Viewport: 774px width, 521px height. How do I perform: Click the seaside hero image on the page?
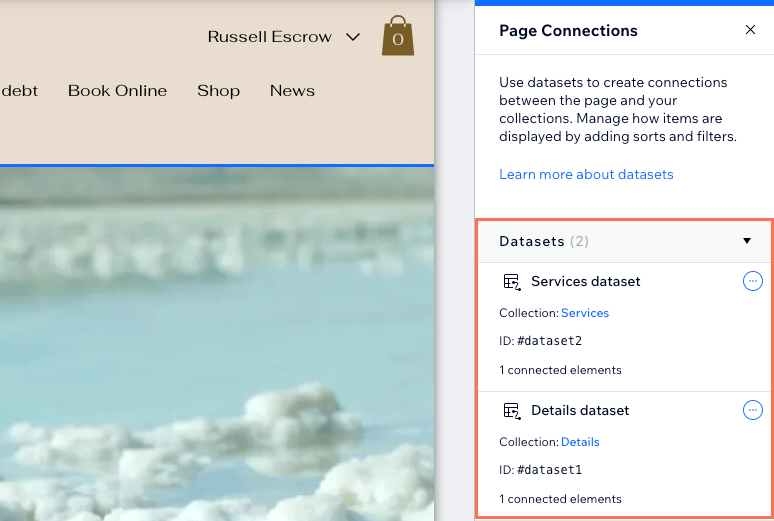(217, 344)
